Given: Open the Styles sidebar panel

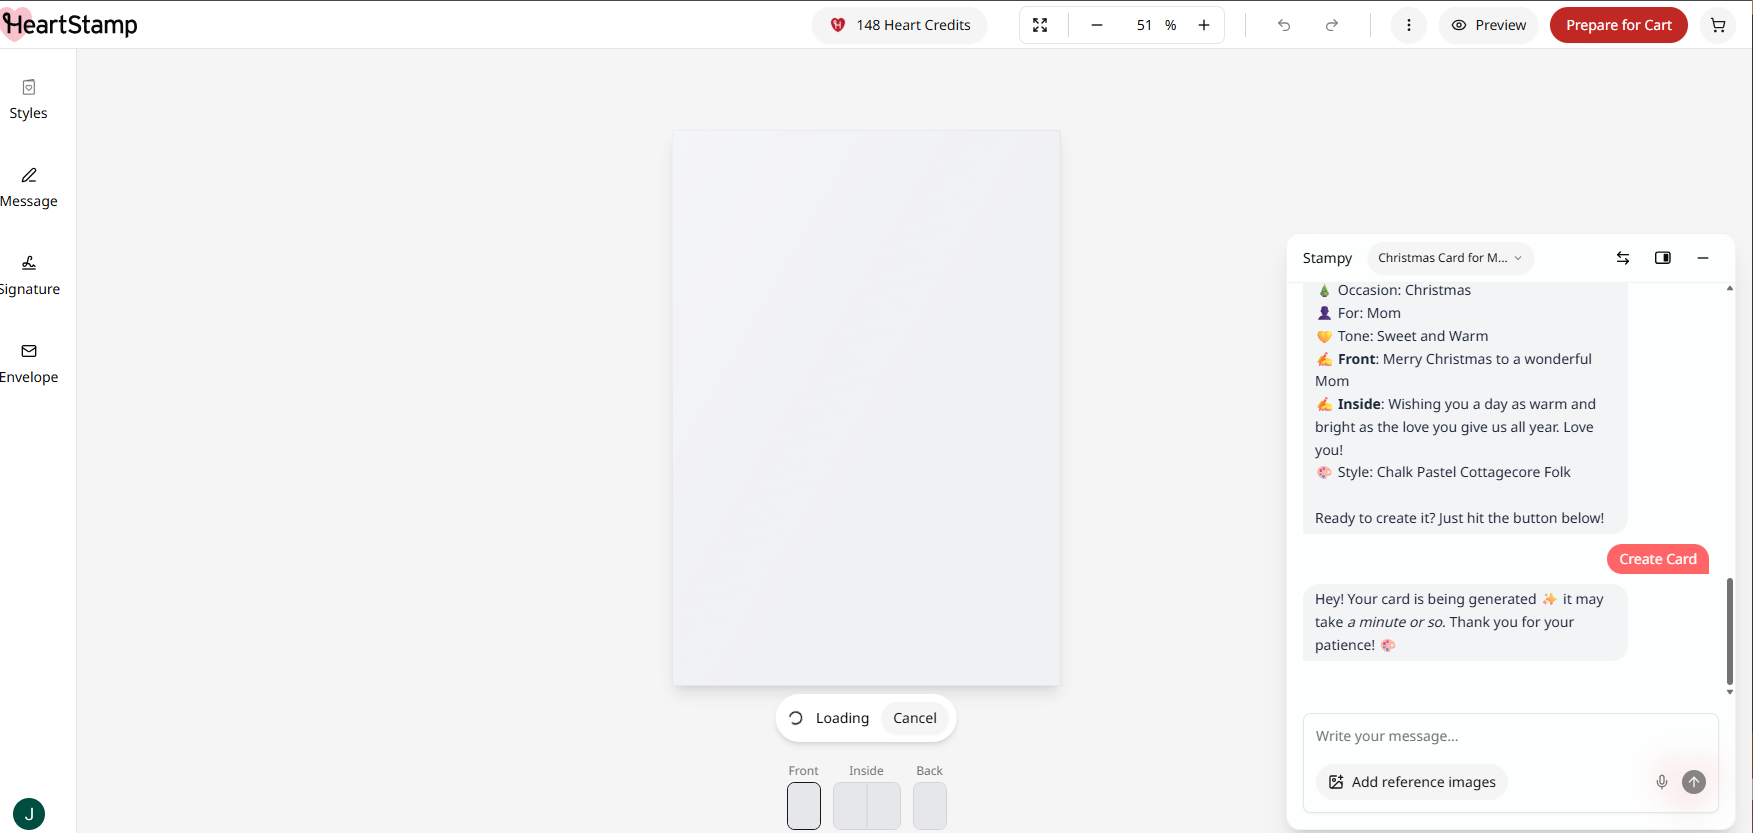Looking at the screenshot, I should 29,100.
